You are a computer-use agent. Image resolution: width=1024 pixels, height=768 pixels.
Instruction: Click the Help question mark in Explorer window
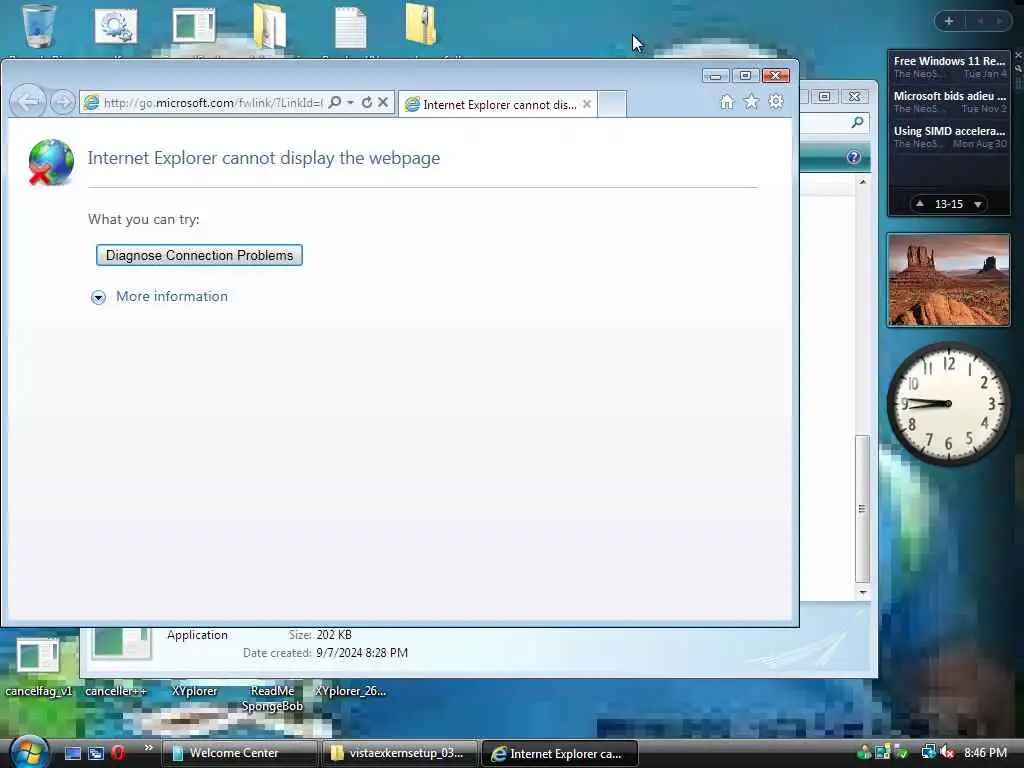click(x=854, y=157)
